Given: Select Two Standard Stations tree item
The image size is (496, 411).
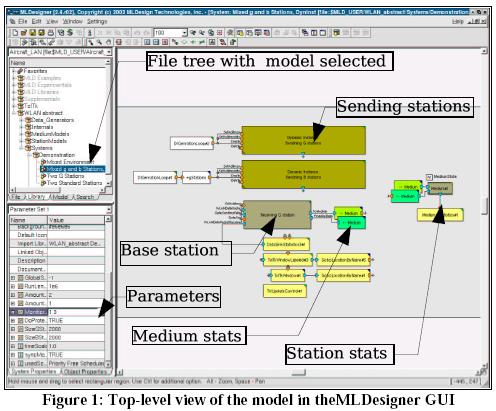Looking at the screenshot, I should pos(74,183).
